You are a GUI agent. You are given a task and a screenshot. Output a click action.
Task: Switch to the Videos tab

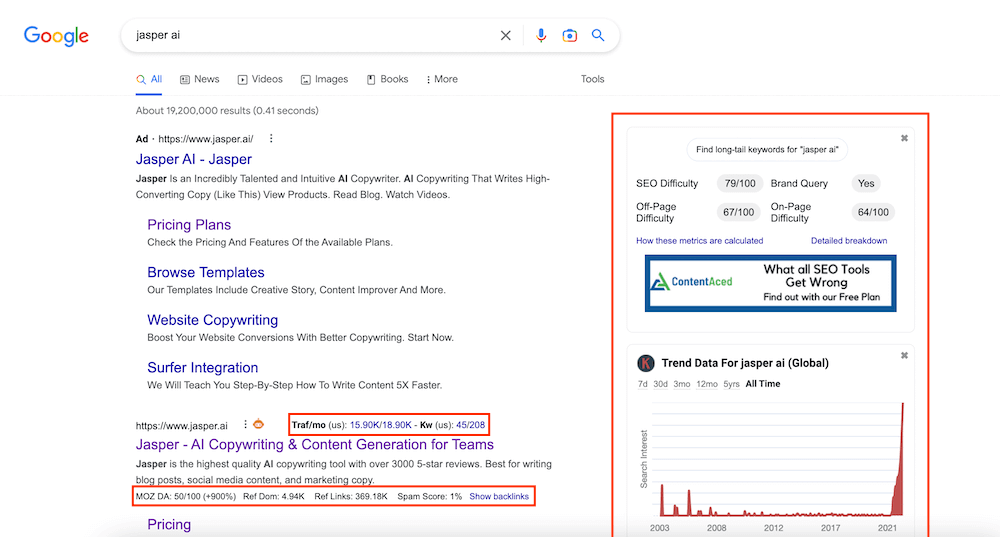point(260,79)
